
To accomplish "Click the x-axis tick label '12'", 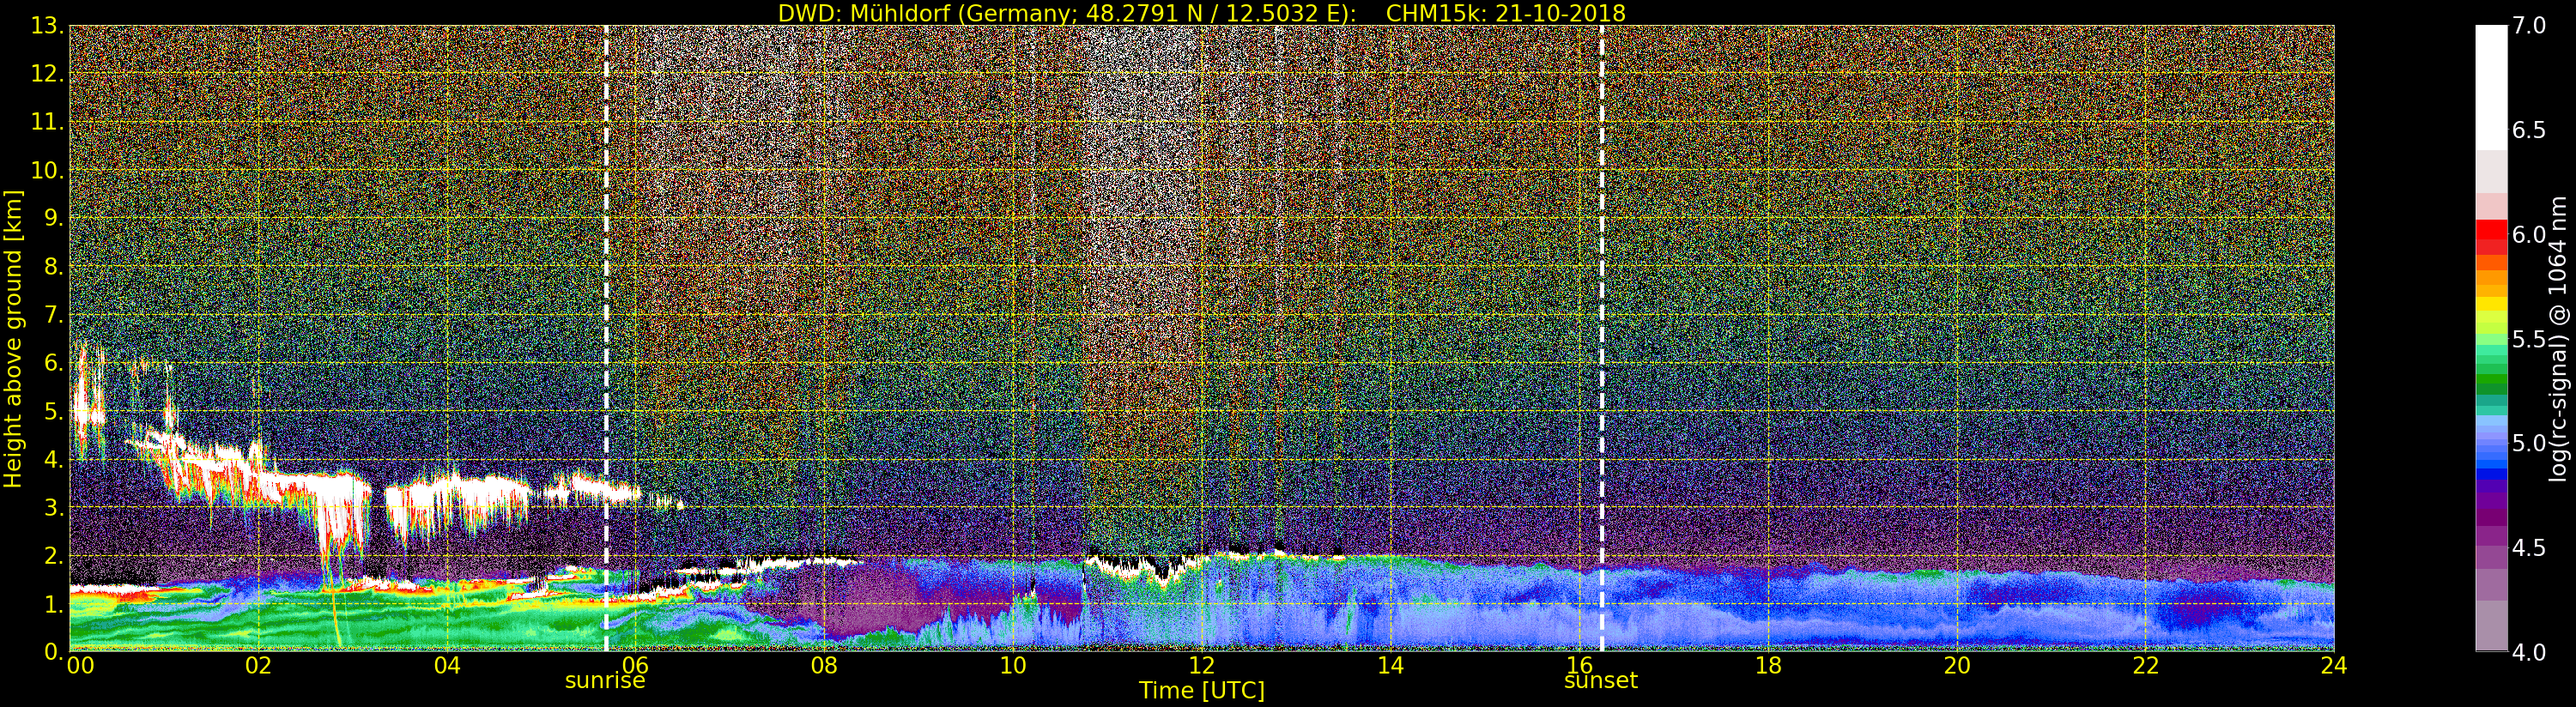I will [1201, 666].
